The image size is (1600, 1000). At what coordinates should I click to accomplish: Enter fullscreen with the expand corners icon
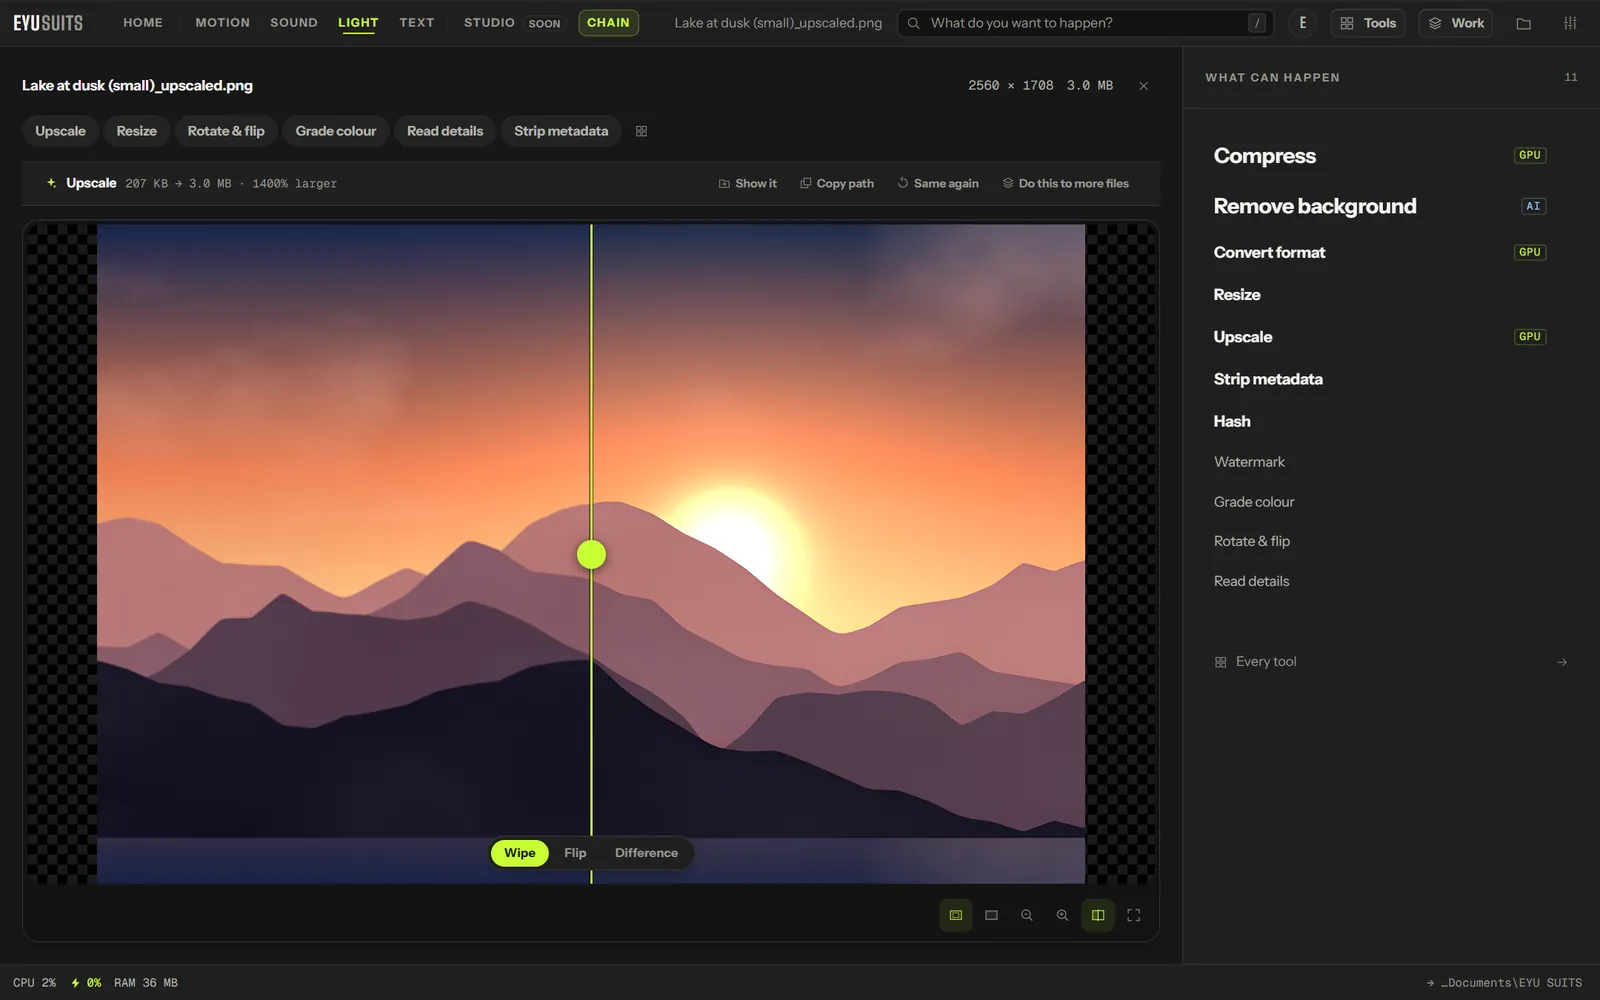pyautogui.click(x=1133, y=915)
